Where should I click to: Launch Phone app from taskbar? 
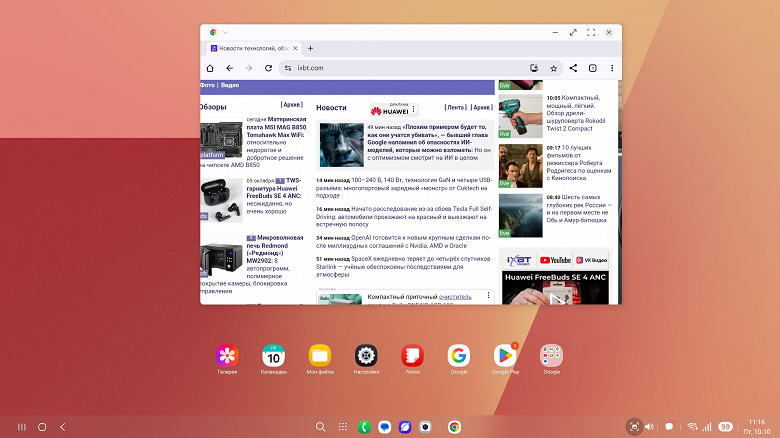pyautogui.click(x=364, y=427)
